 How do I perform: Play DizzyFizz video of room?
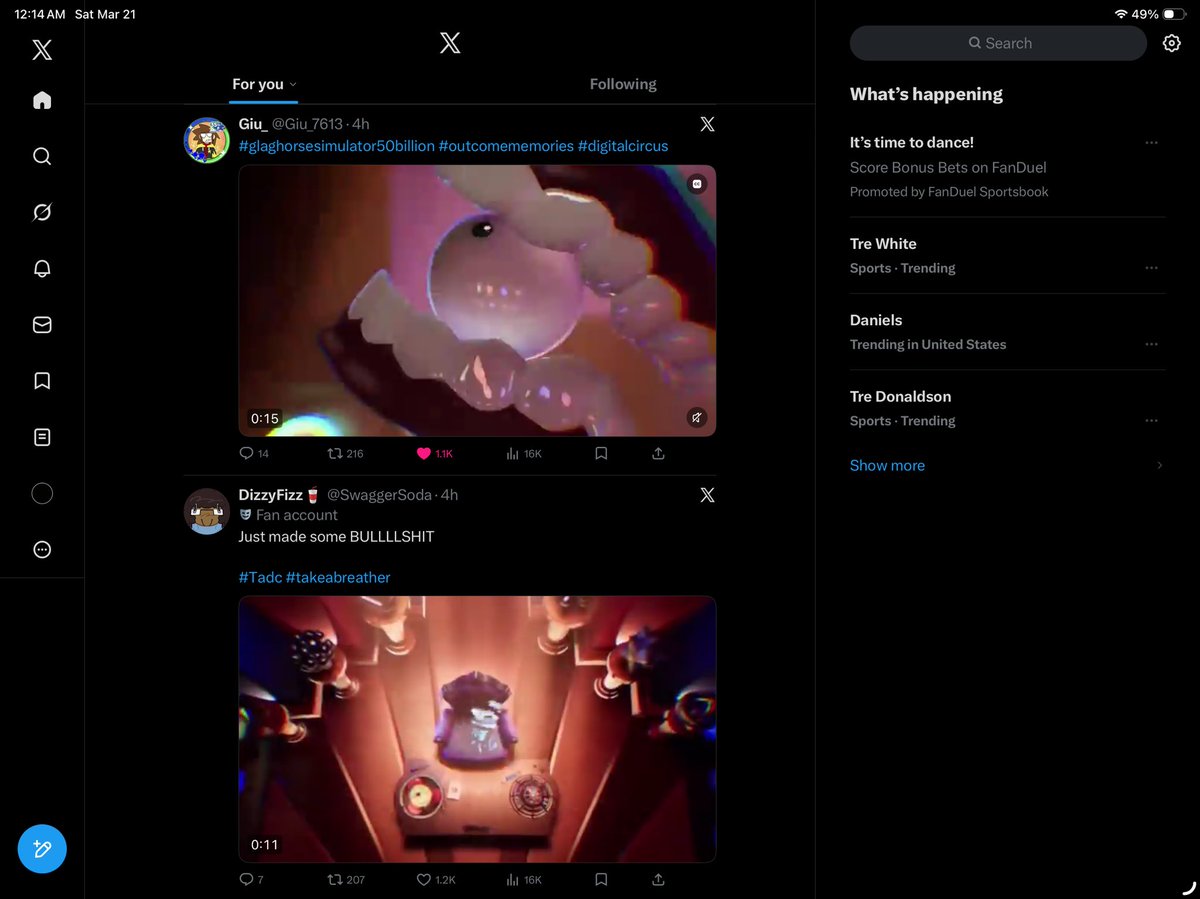(477, 729)
